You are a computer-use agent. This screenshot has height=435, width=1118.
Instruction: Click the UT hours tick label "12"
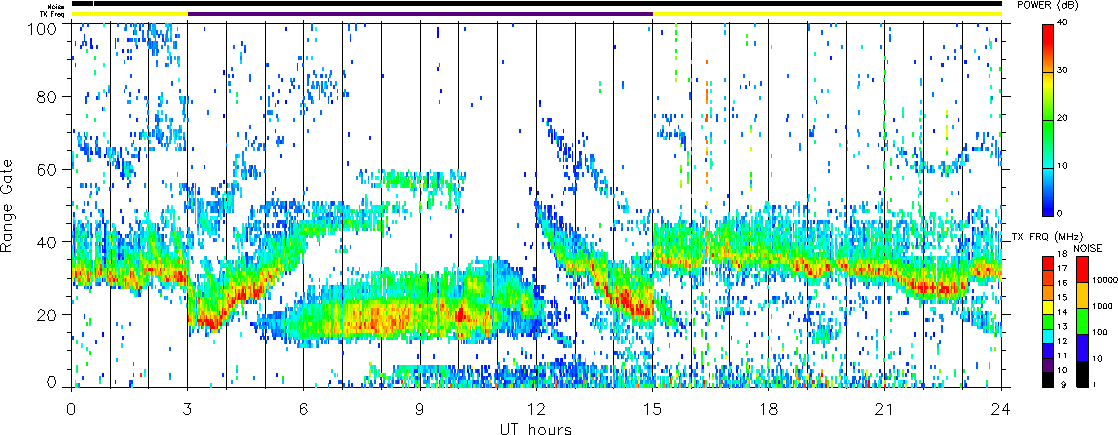click(x=536, y=409)
